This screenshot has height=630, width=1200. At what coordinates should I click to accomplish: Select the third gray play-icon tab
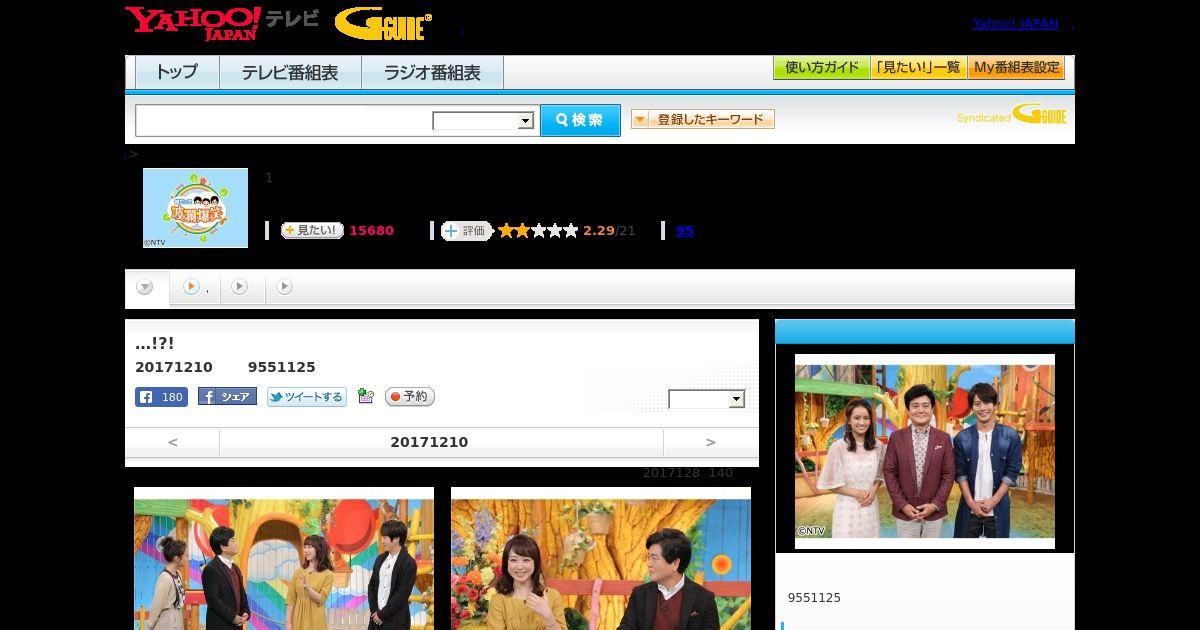(285, 288)
